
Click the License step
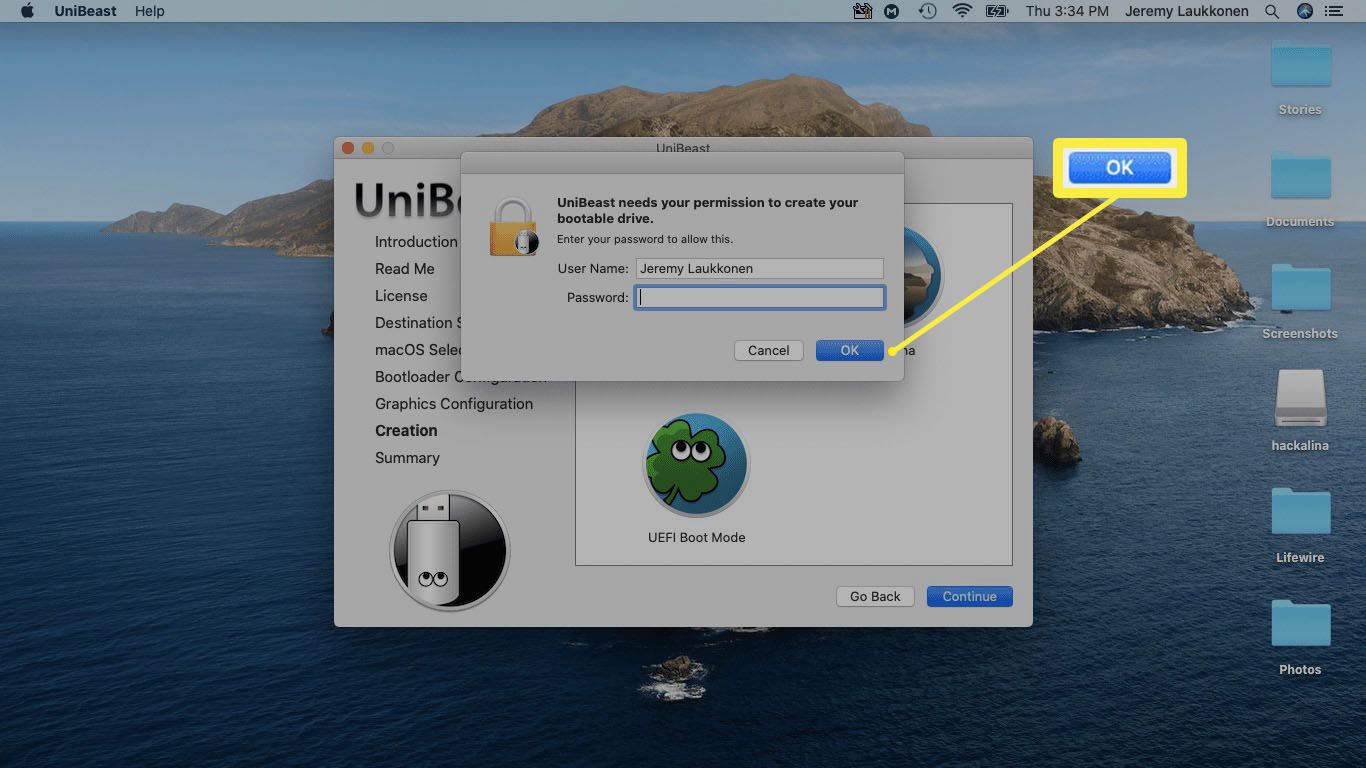(x=401, y=296)
